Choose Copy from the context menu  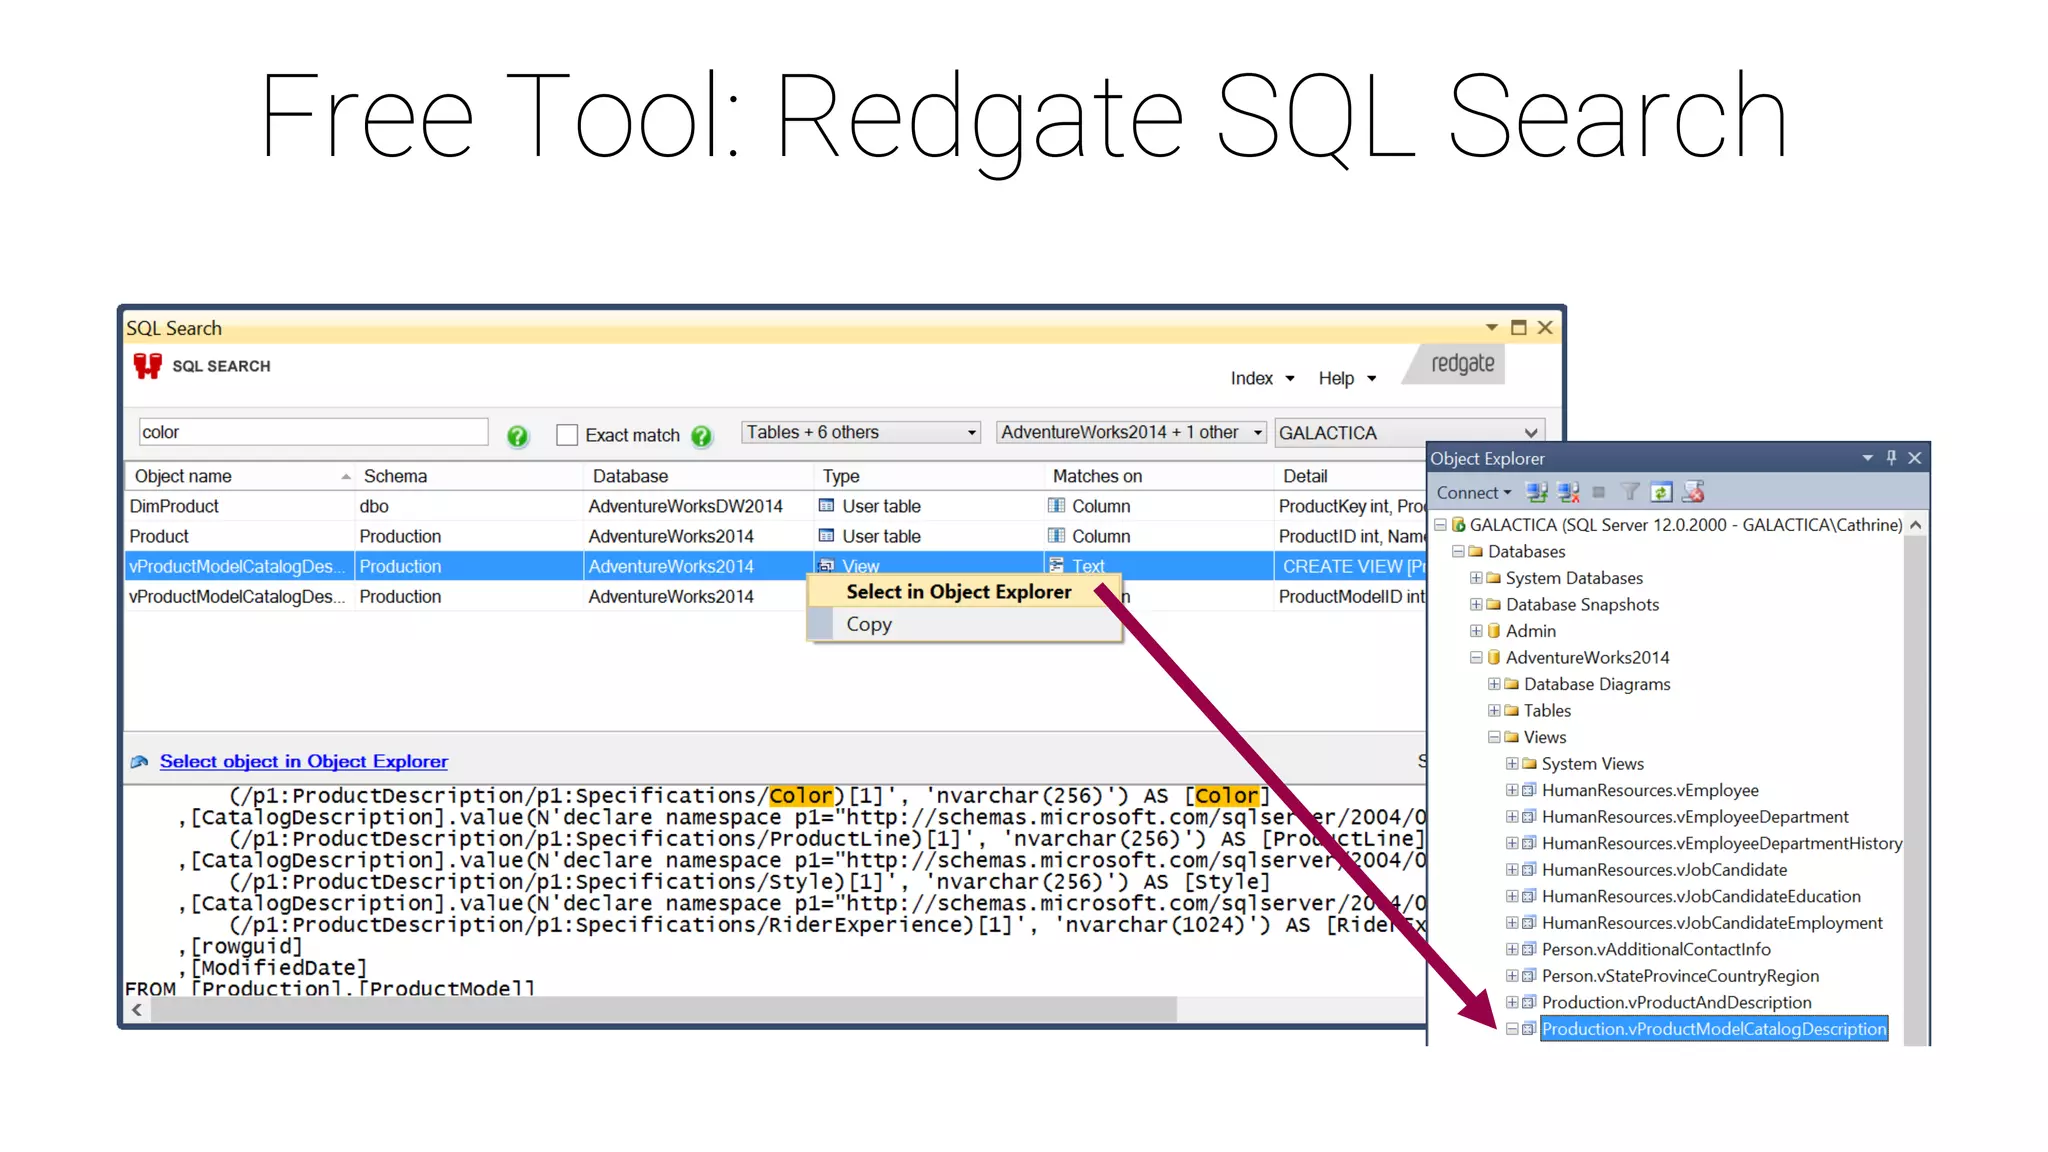(x=964, y=624)
